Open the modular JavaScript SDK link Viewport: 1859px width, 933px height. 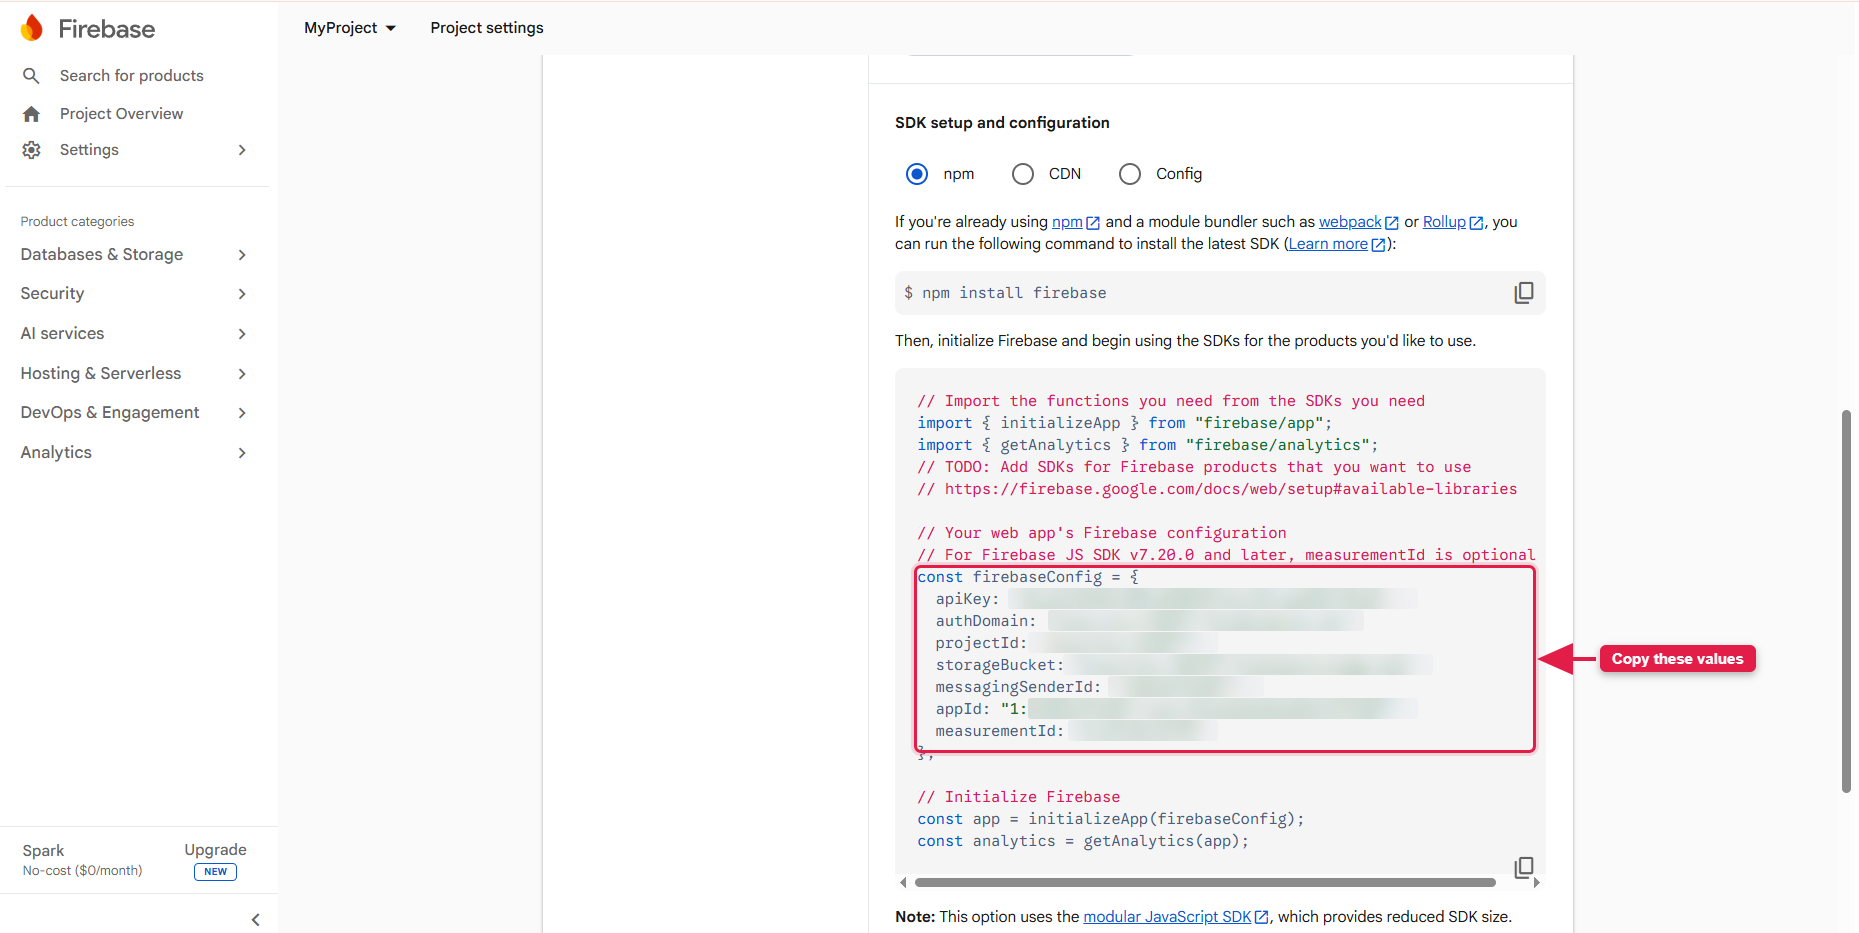[x=1167, y=917]
